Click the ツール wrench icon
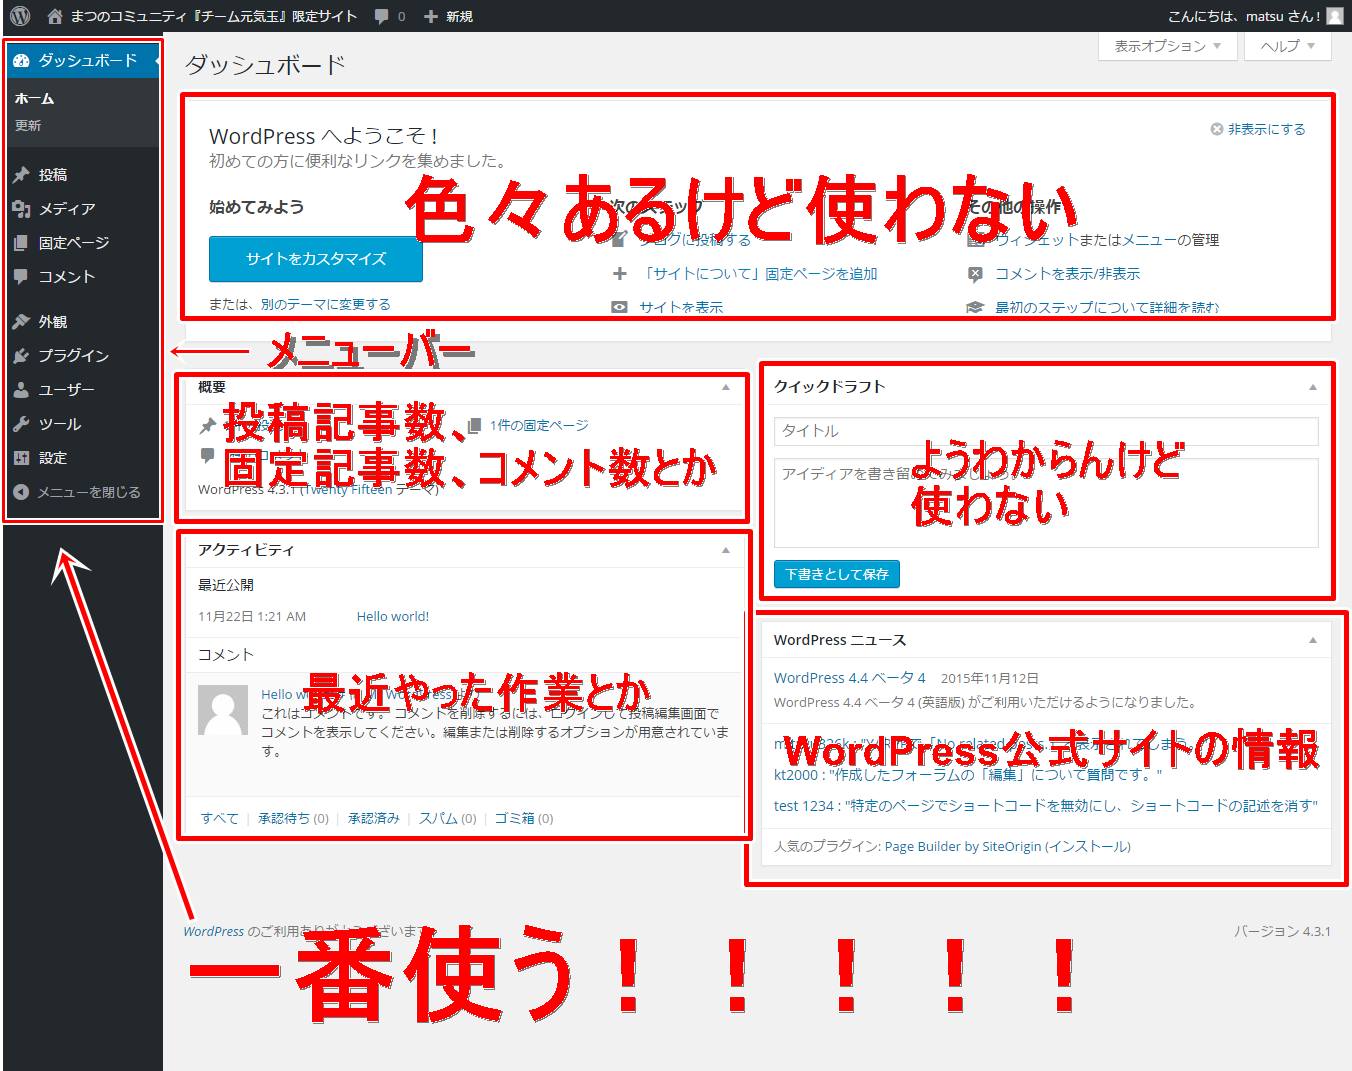 pyautogui.click(x=21, y=424)
